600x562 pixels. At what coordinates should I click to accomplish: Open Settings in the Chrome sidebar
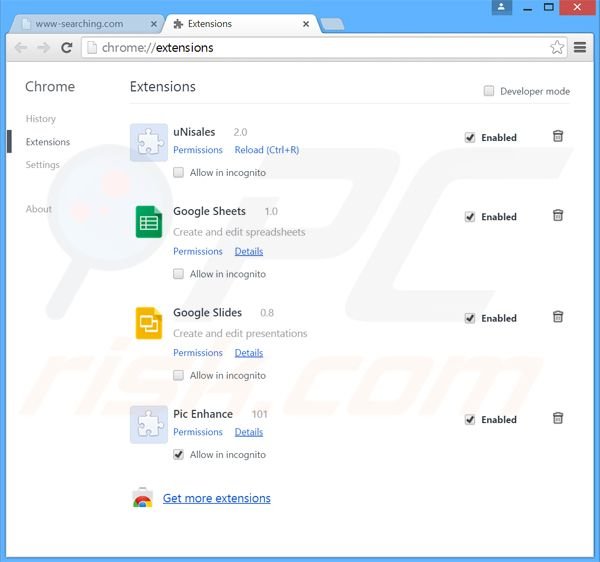click(x=43, y=165)
